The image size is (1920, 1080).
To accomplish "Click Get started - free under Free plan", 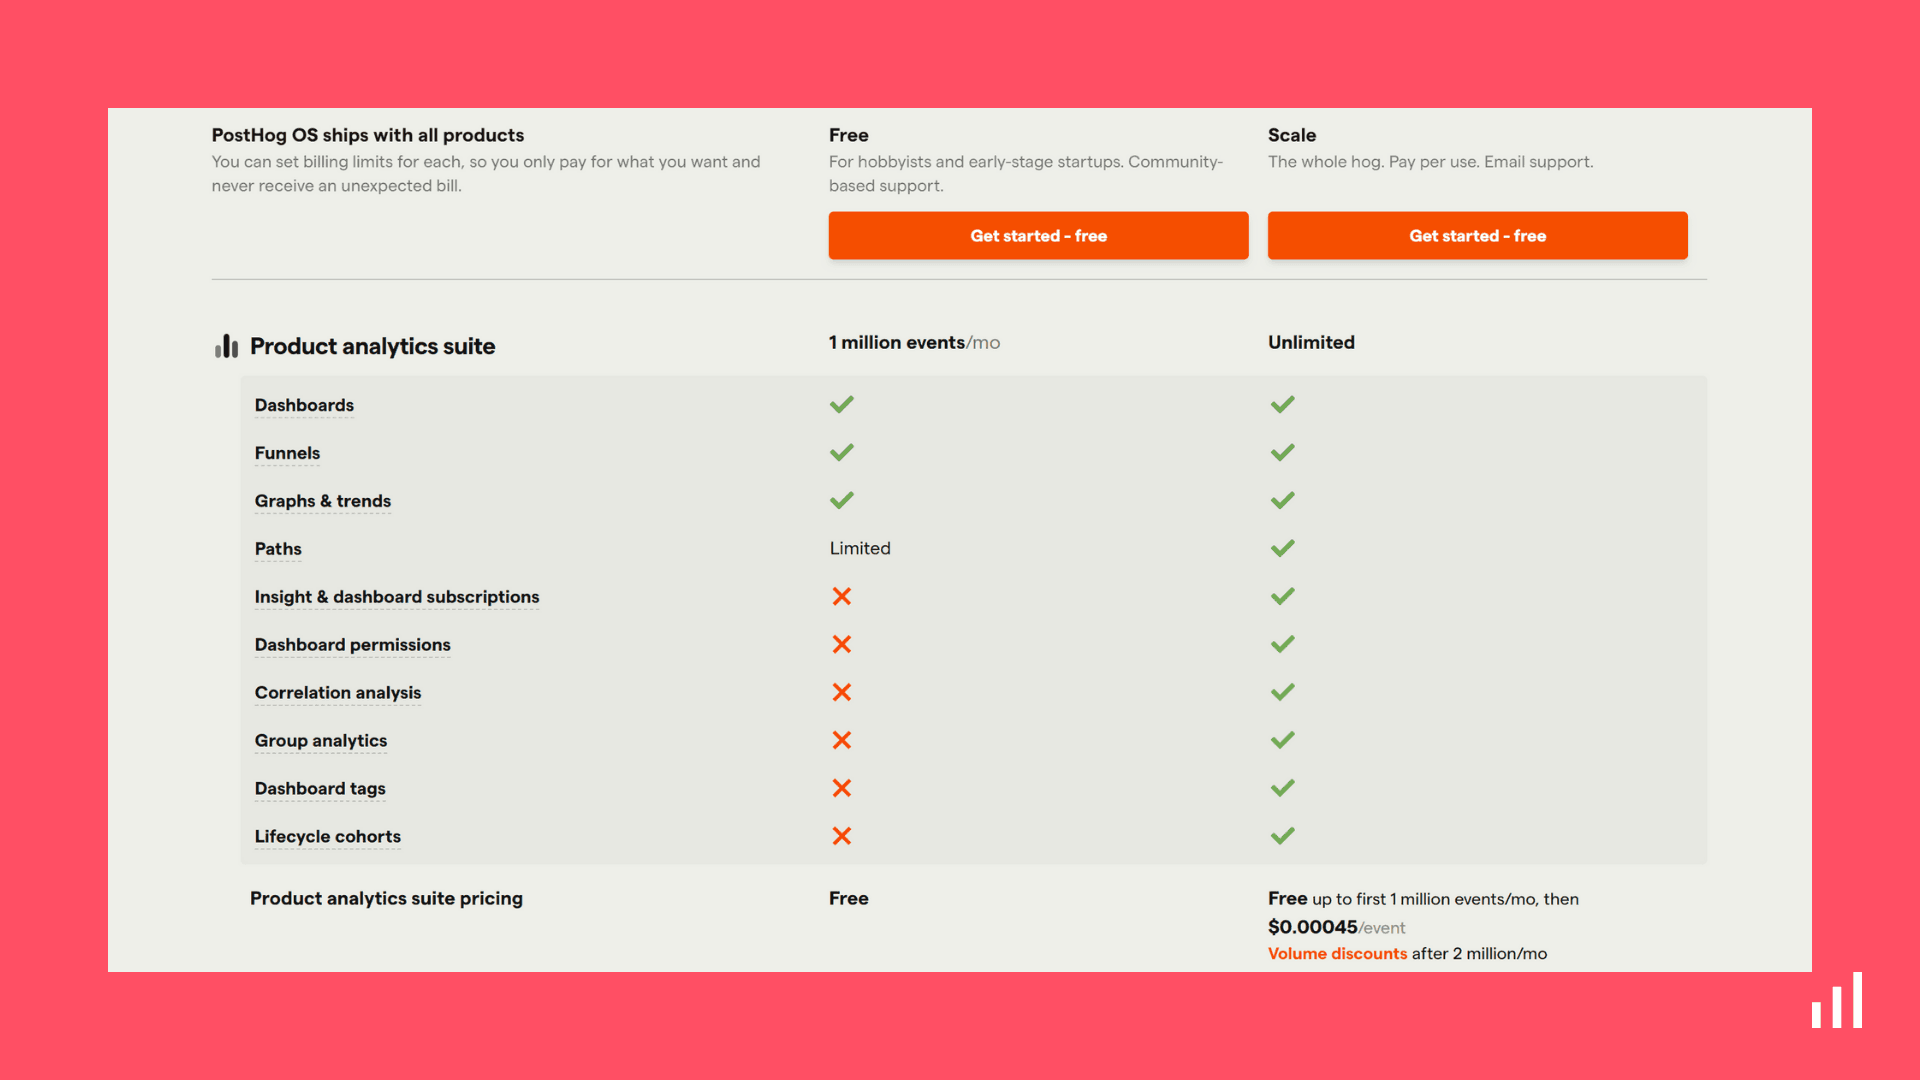I will point(1038,236).
